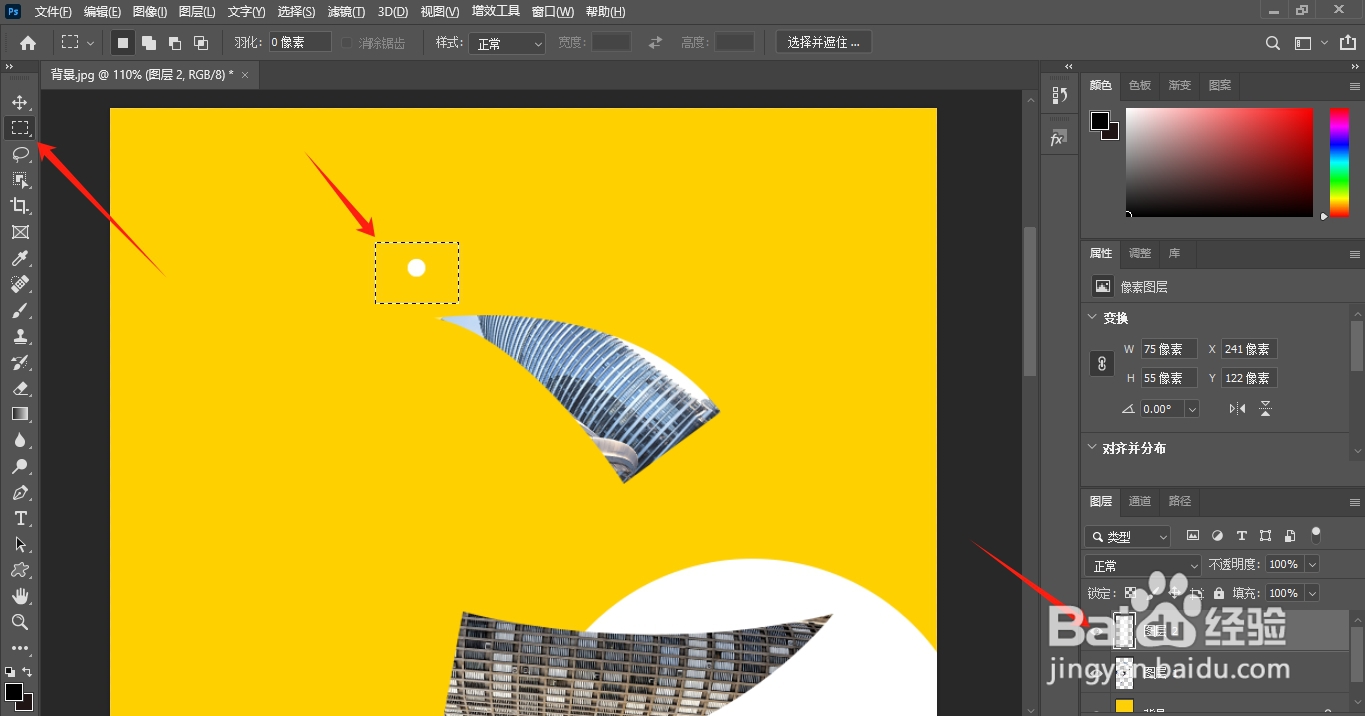
Task: Choose Intersect with selection mode
Action: (201, 43)
